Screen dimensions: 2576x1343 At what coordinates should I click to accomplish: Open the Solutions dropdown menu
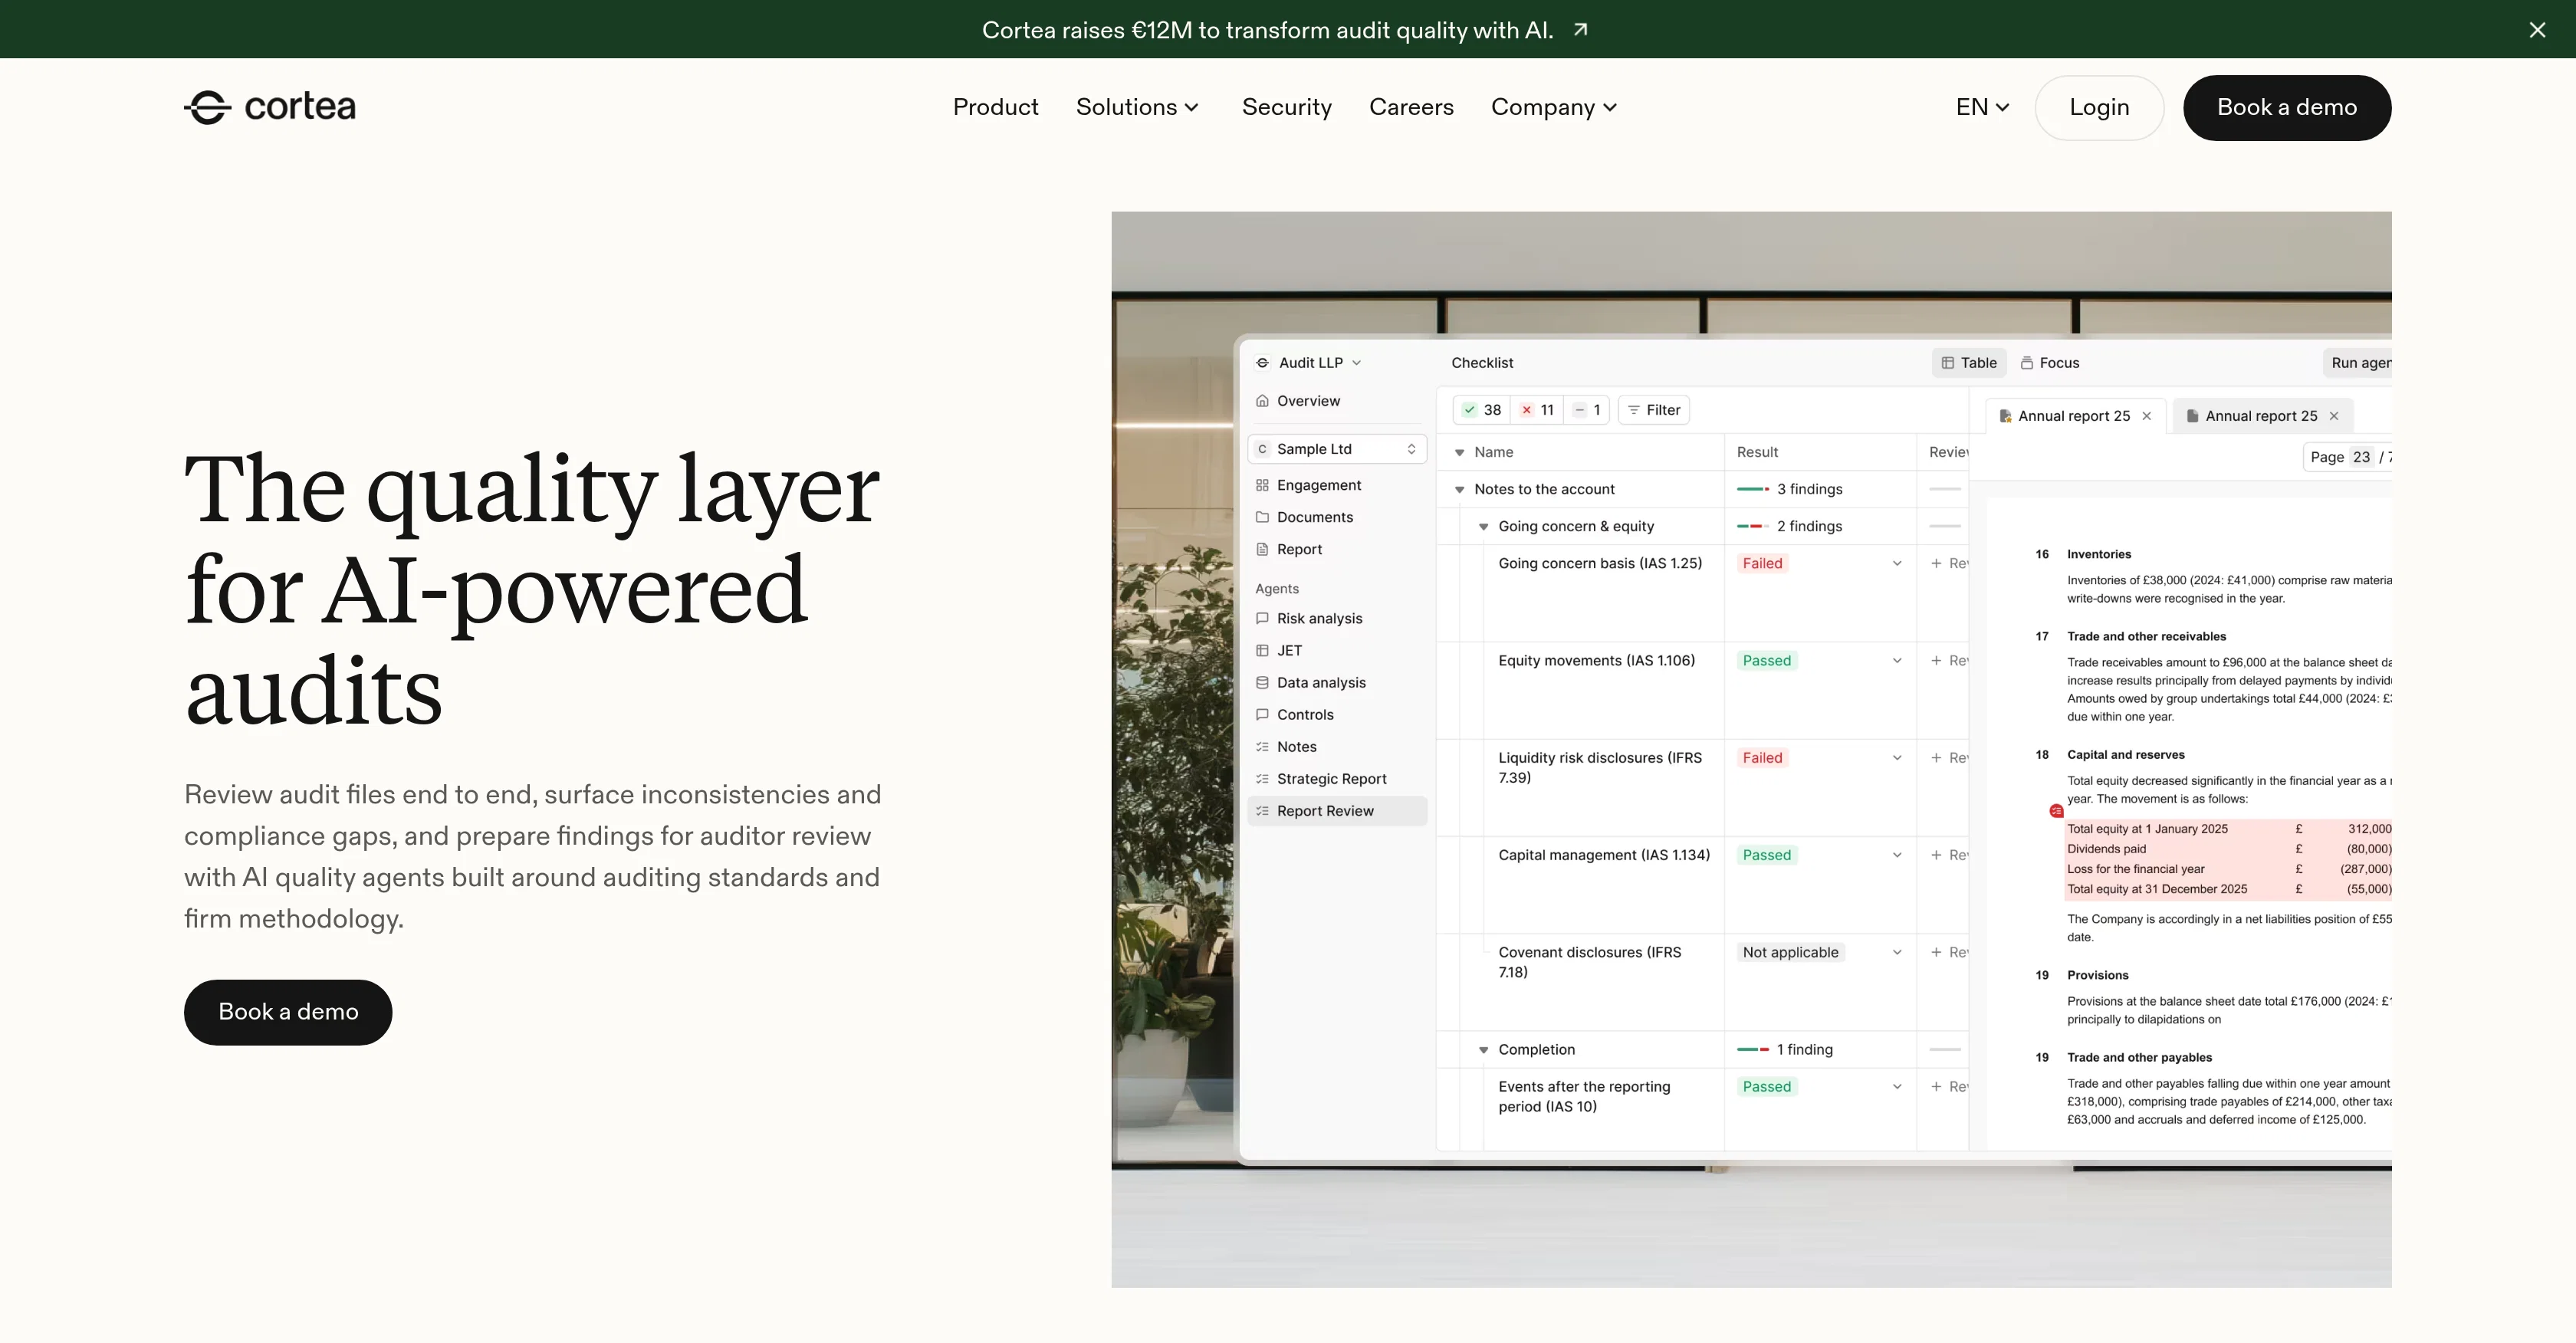pyautogui.click(x=1137, y=107)
